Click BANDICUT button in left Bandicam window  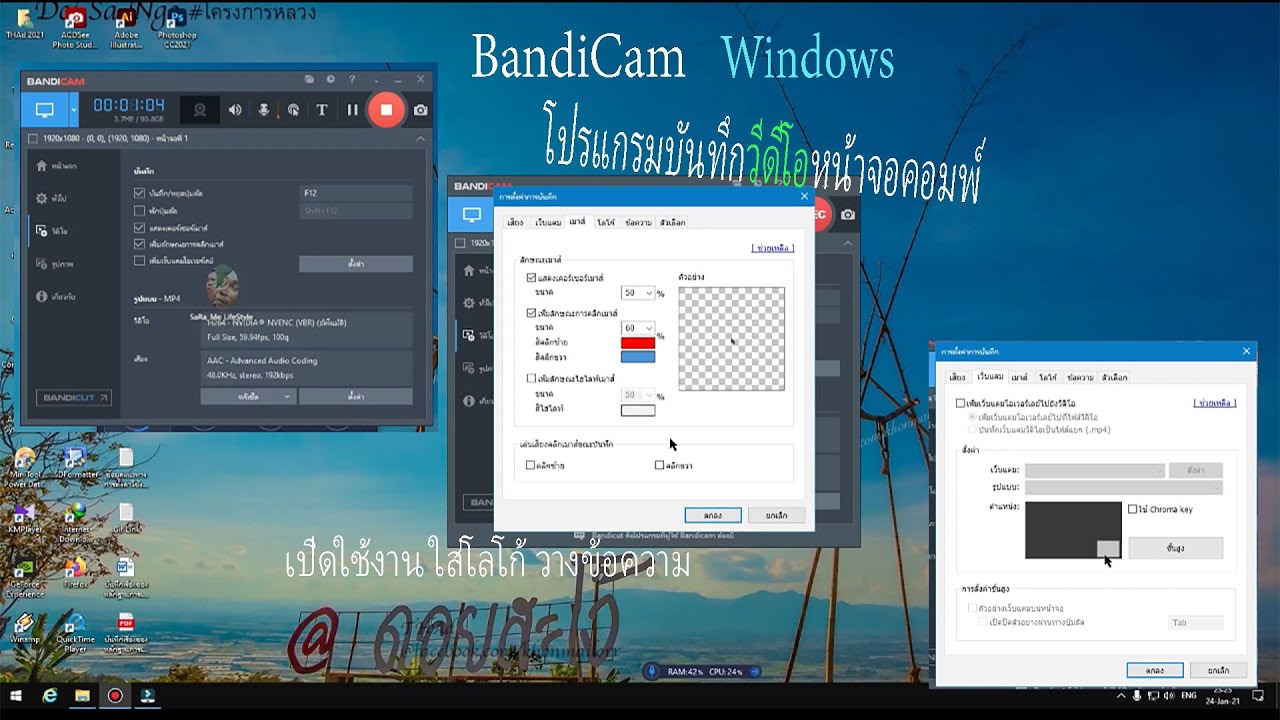click(x=75, y=397)
